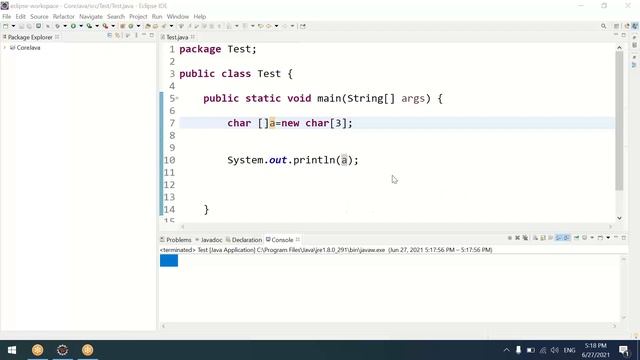
Task: Open the Source menu
Action: point(39,17)
